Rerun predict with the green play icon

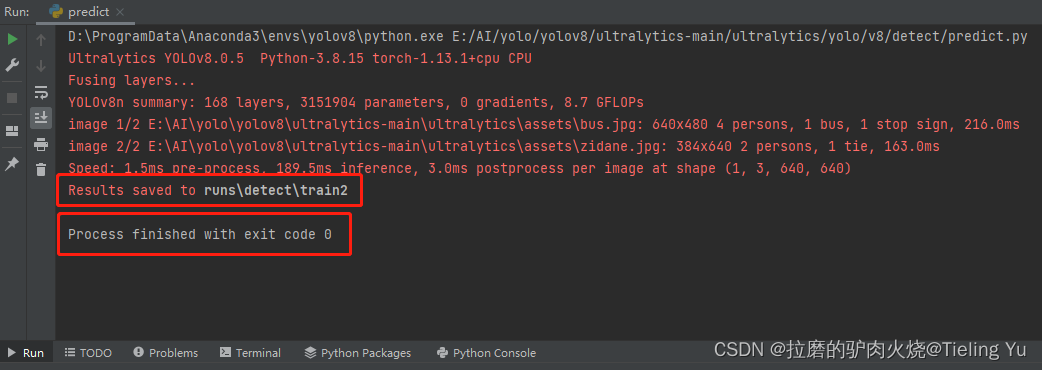pyautogui.click(x=12, y=39)
